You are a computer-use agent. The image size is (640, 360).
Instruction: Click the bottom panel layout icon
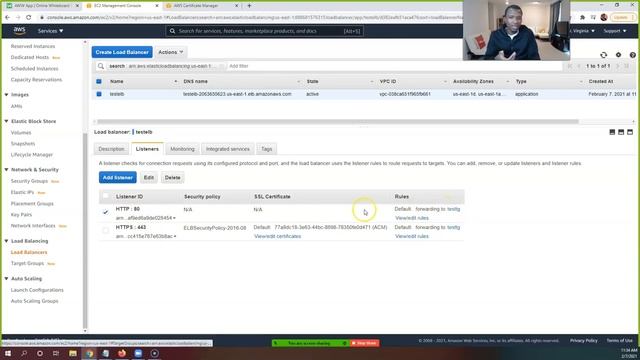612,132
